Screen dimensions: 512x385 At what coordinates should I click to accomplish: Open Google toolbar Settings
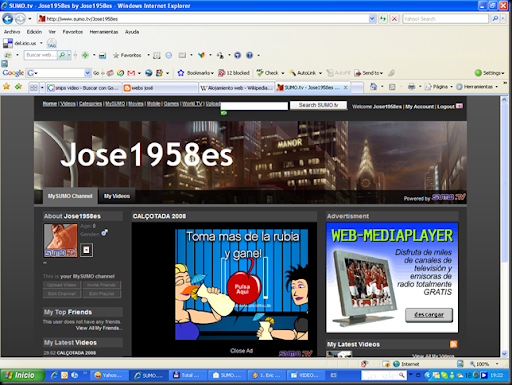pos(488,73)
